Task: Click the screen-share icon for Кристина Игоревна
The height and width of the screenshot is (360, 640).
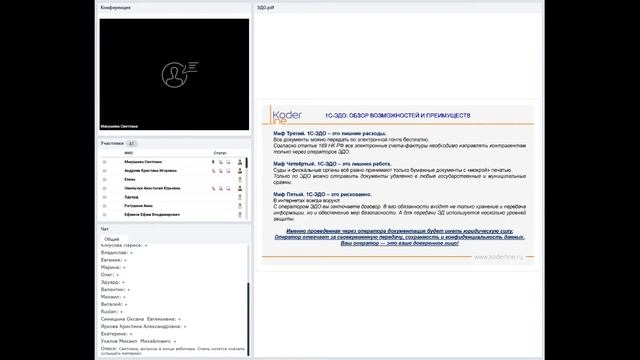Action: (x=228, y=171)
